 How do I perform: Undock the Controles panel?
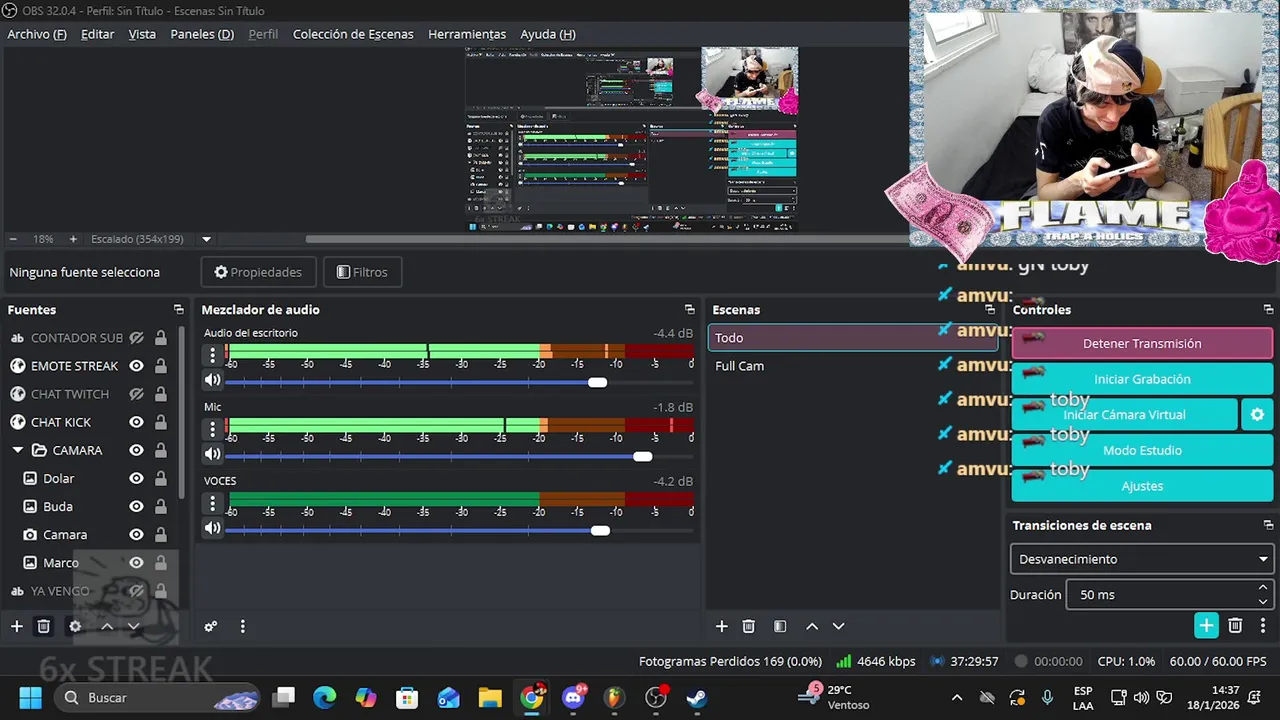[x=1268, y=310]
